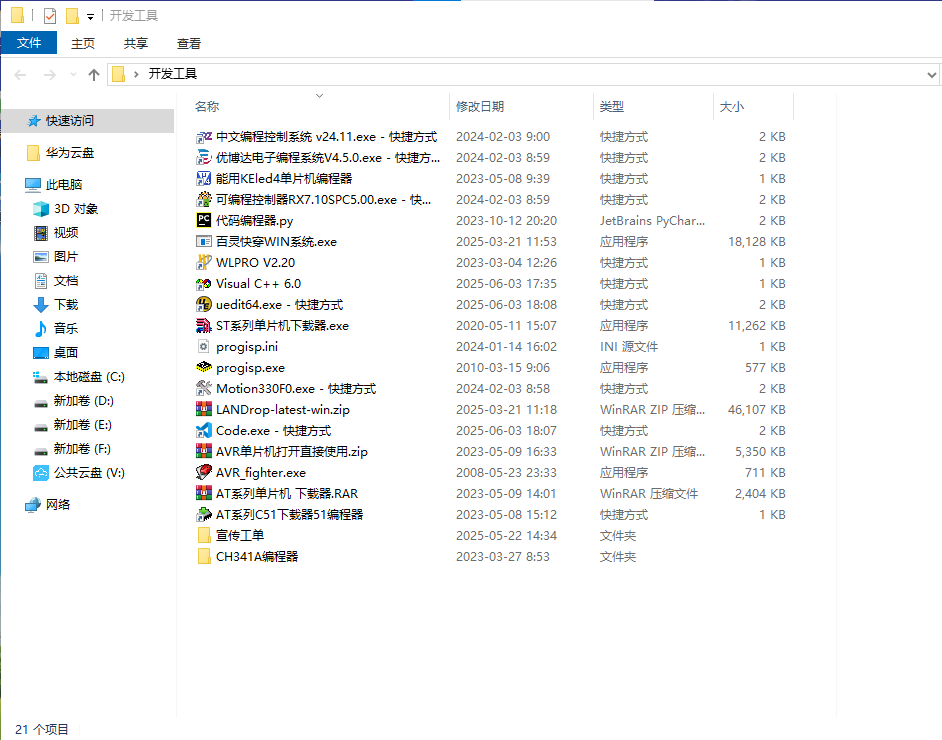Screen dimensions: 942x740
Task: Switch to the 查看 ribbon tab
Action: [x=189, y=43]
